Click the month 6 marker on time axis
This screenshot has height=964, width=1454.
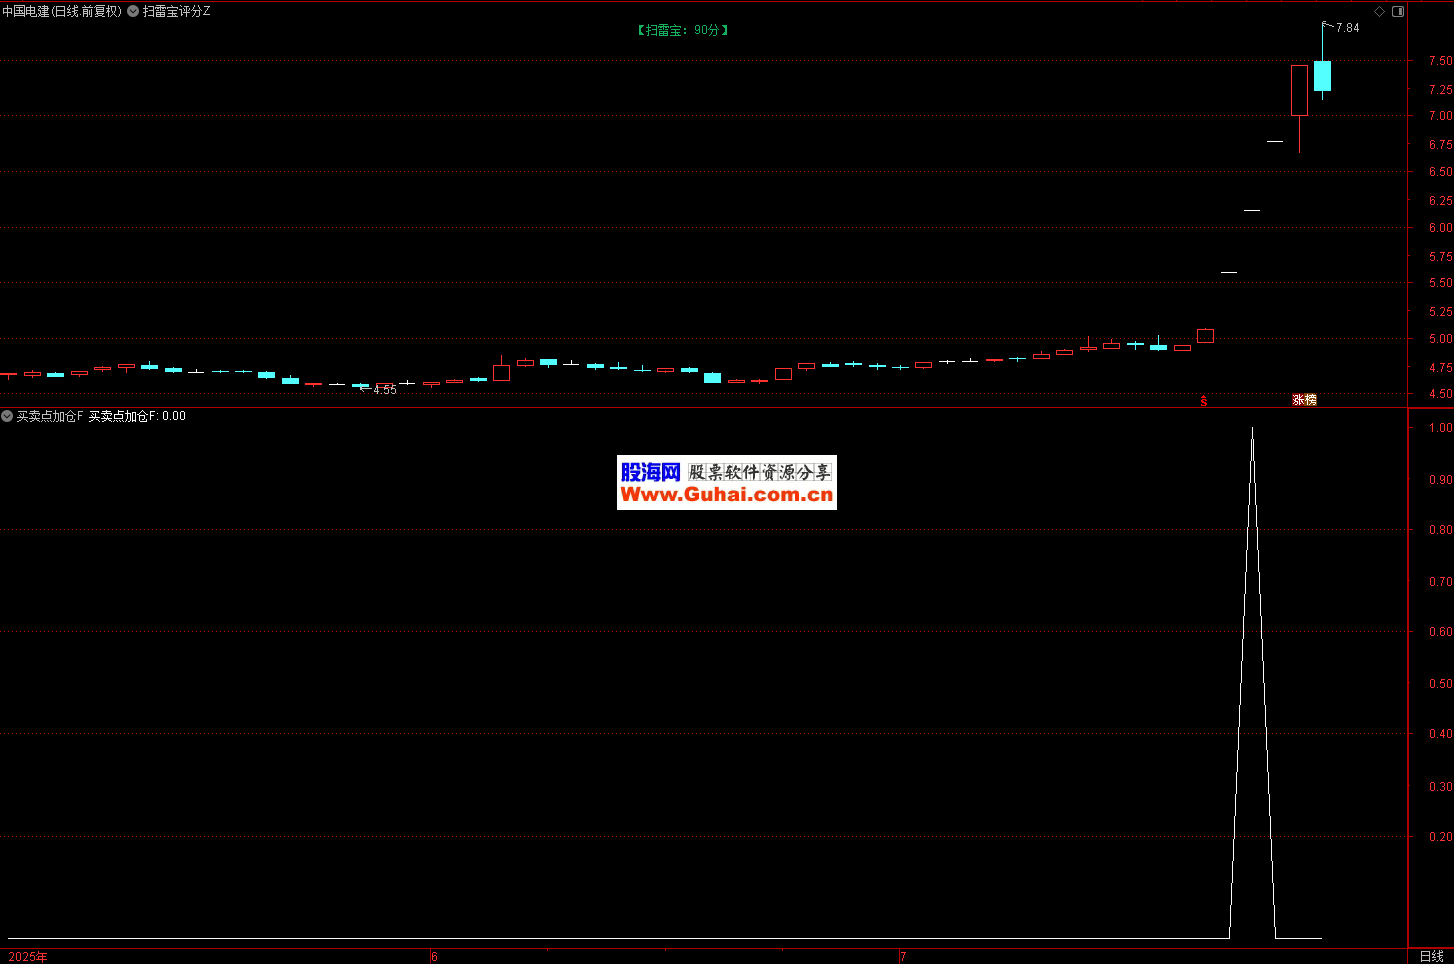click(434, 957)
